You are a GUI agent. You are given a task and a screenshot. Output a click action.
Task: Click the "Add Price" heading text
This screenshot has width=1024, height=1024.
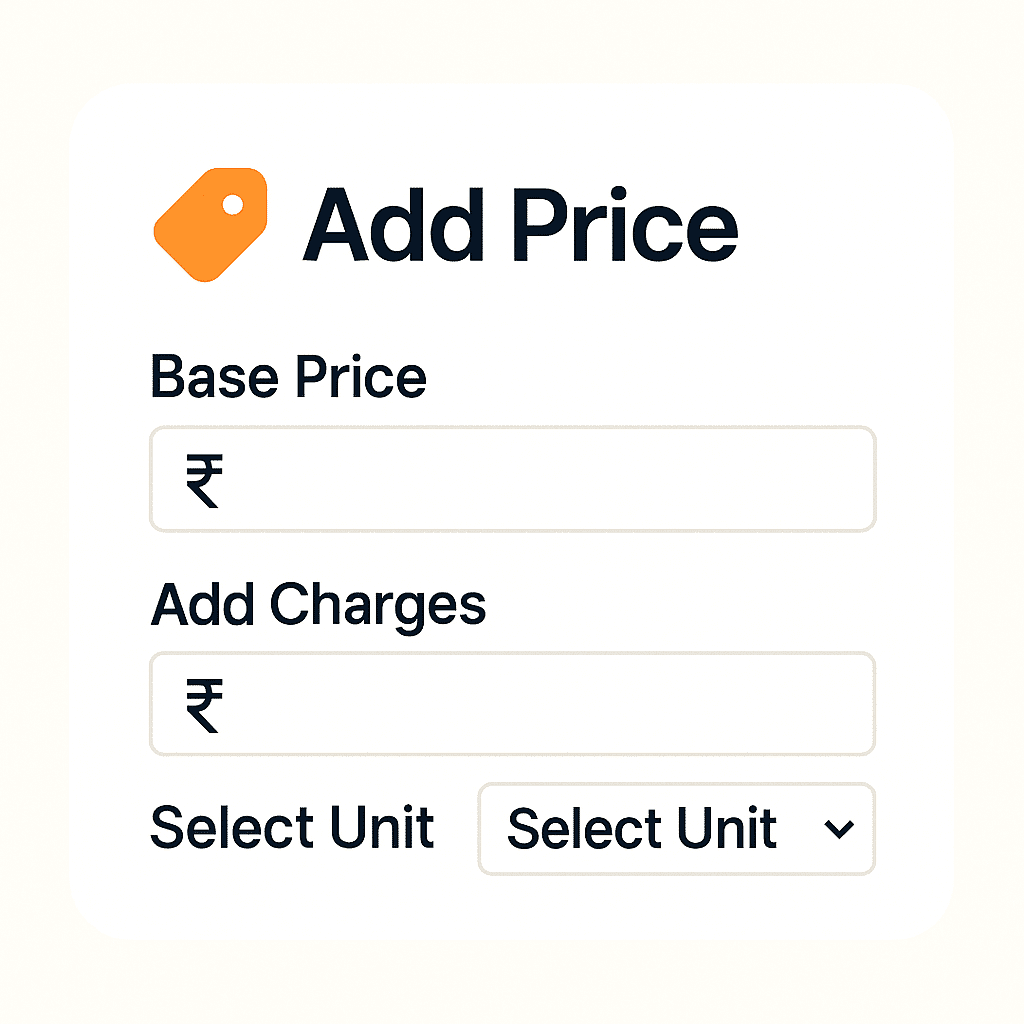point(520,226)
